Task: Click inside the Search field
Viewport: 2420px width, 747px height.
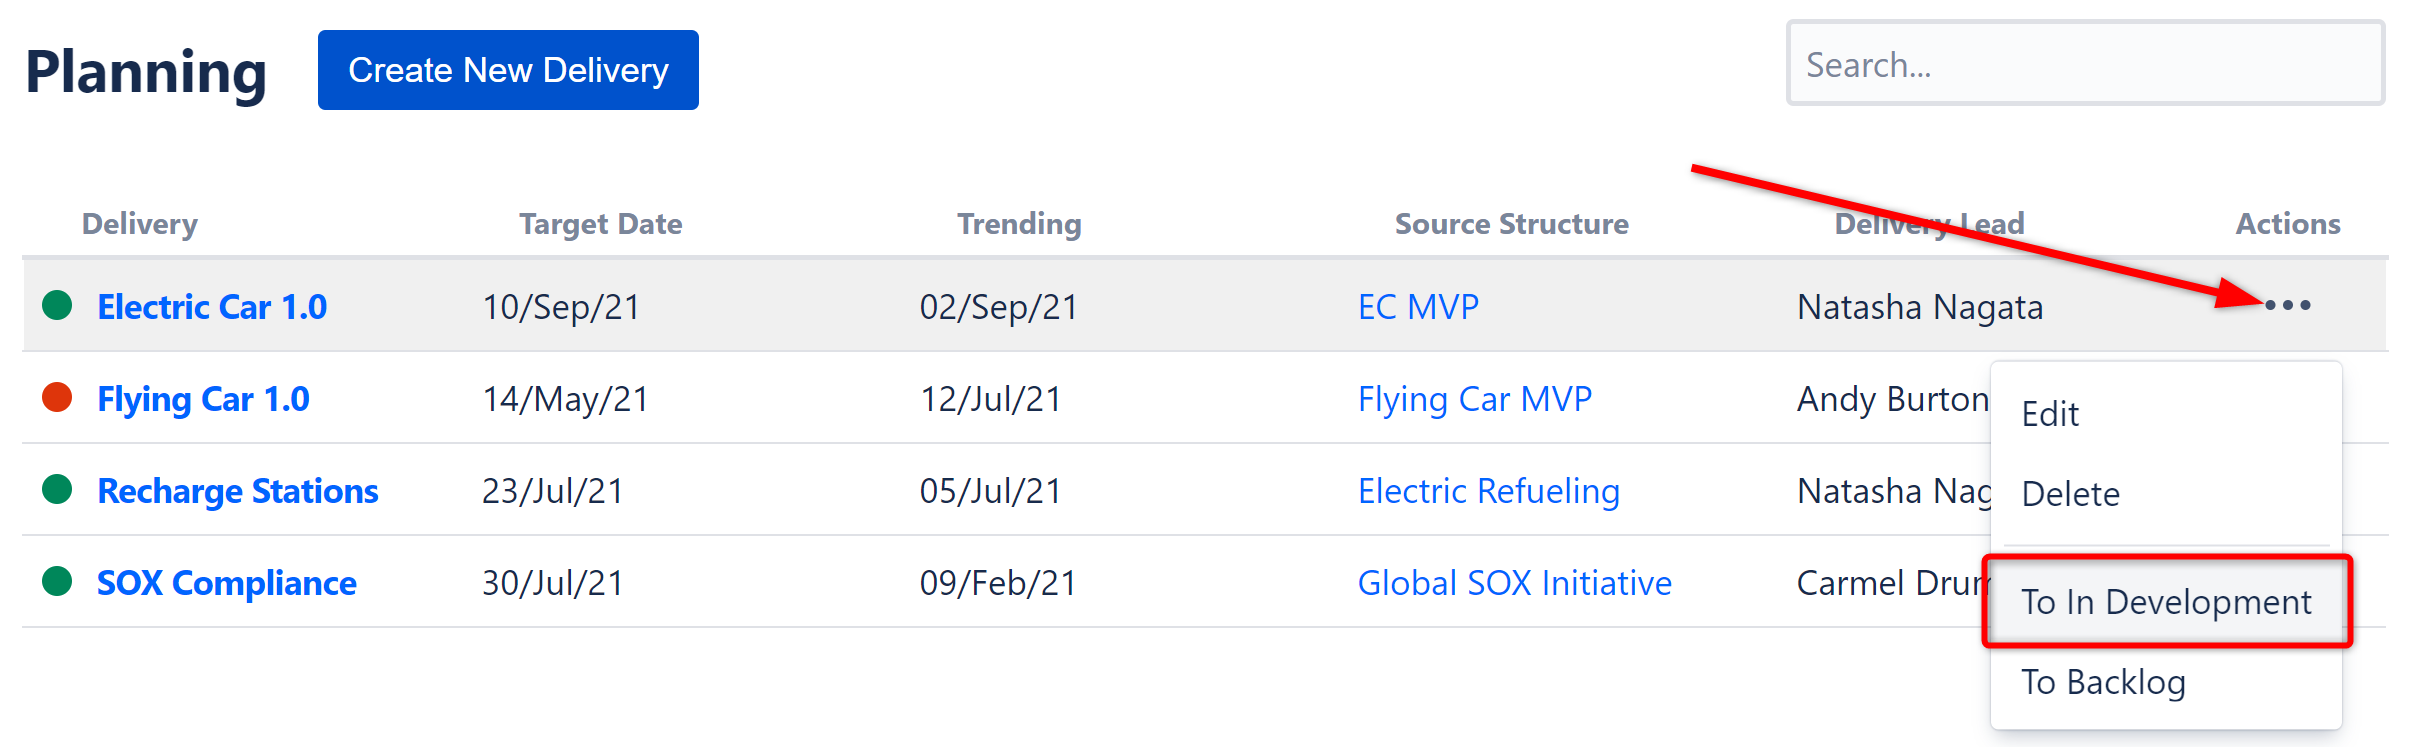Action: (2085, 64)
